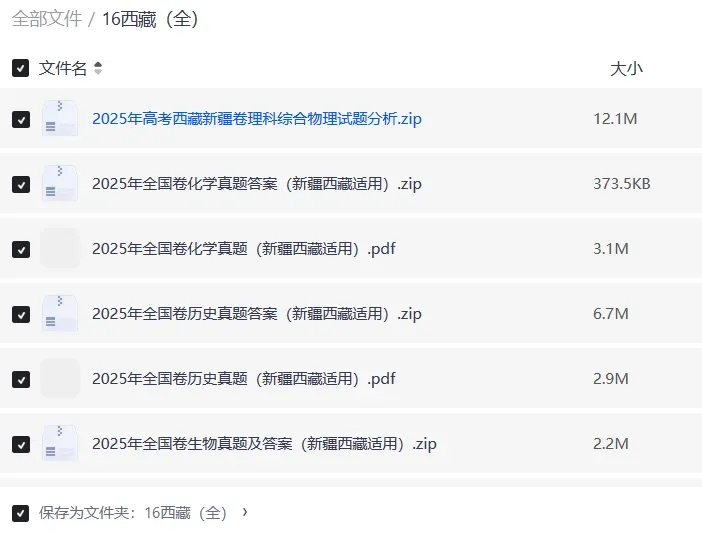The height and width of the screenshot is (533, 702).
Task: Click the file icon of 历史真题 pdf
Action: pyautogui.click(x=60, y=378)
